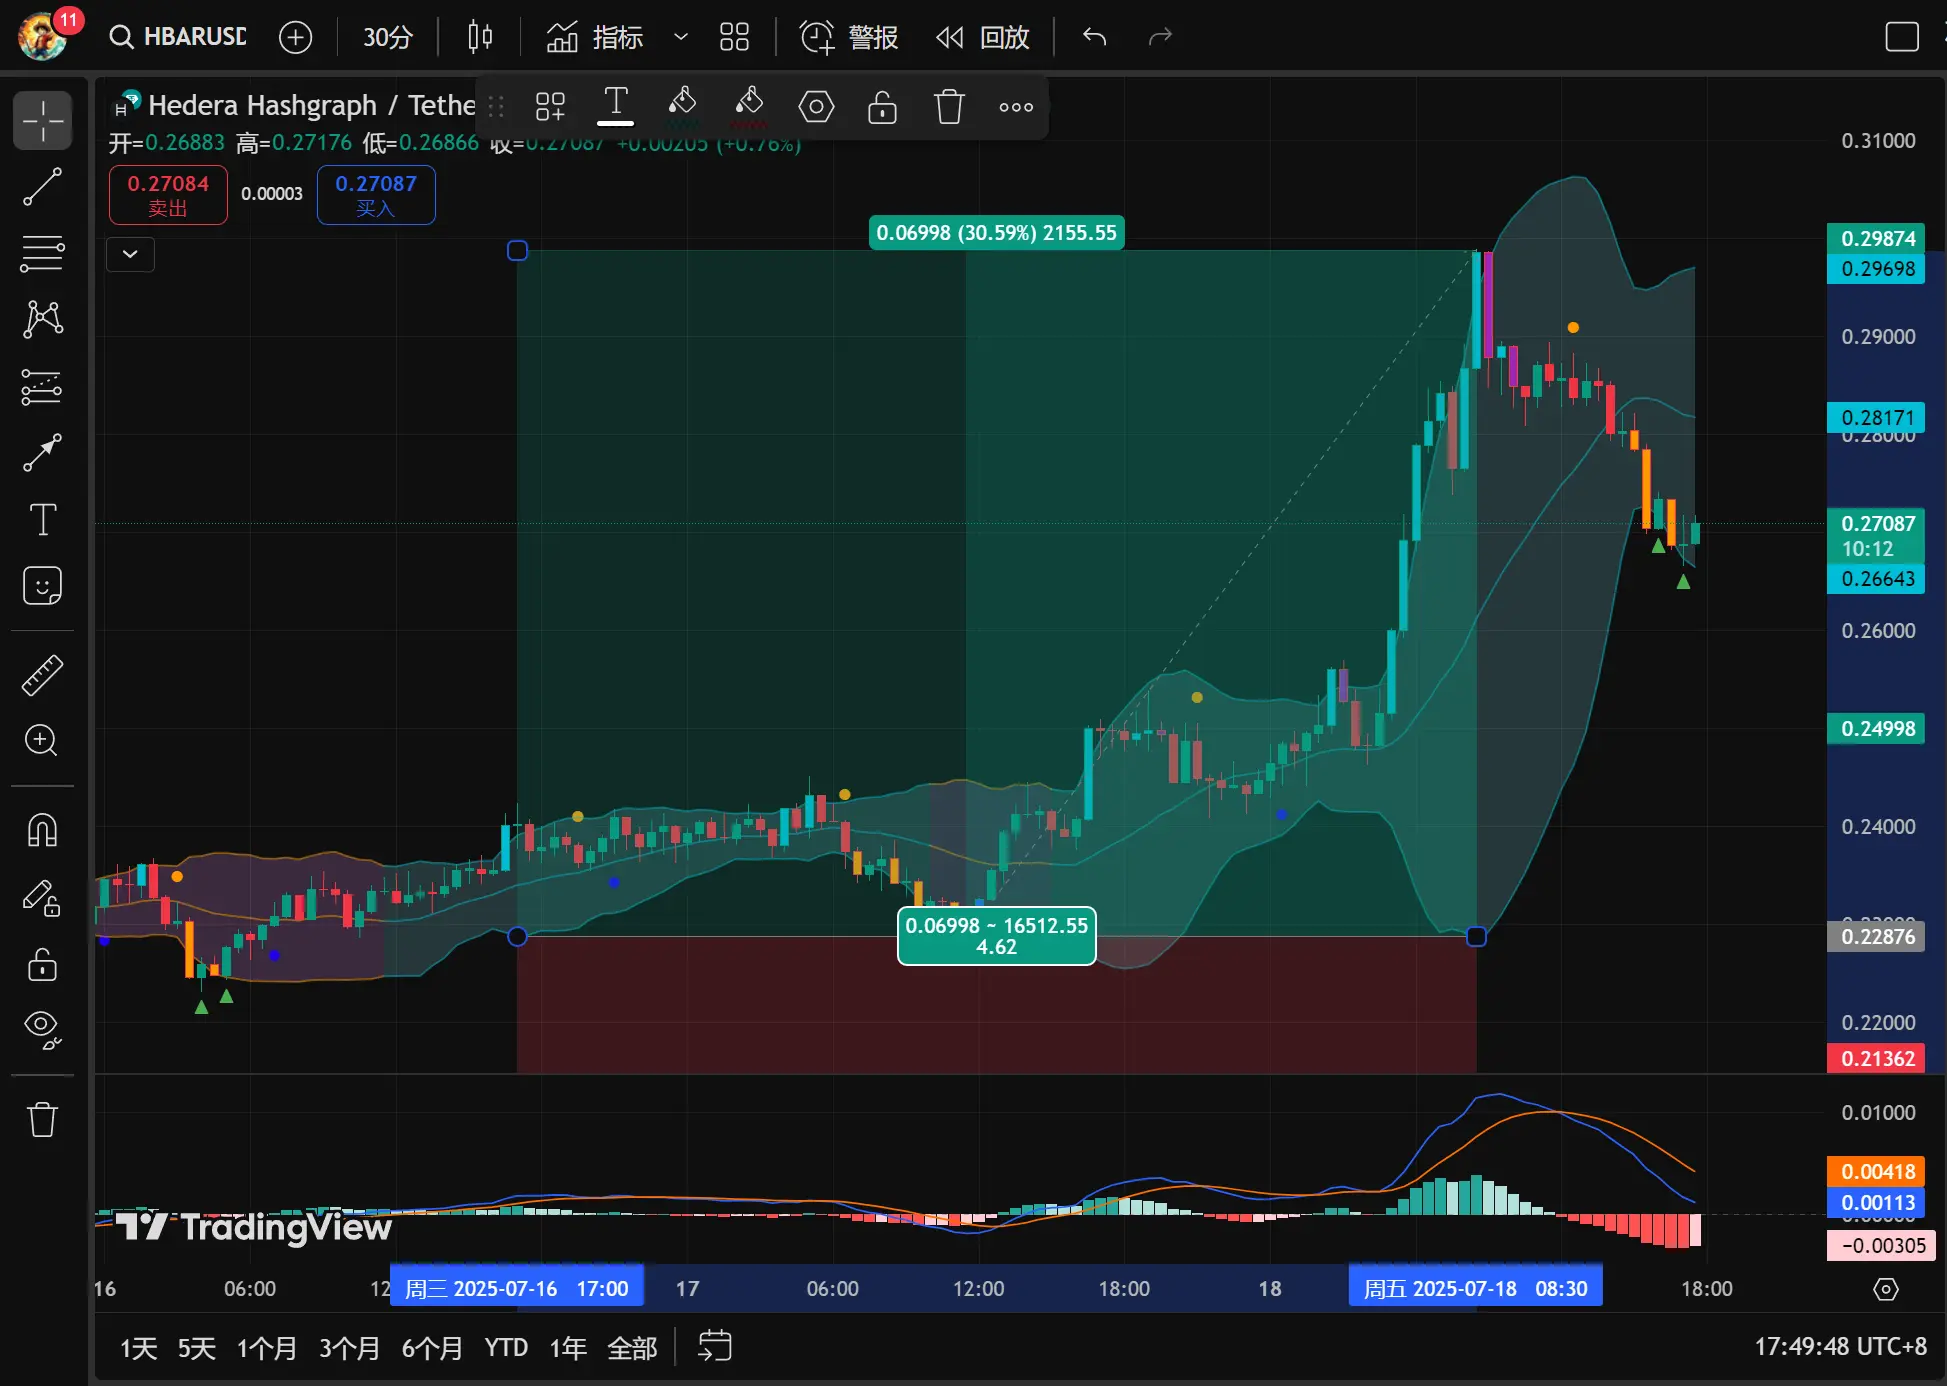
Task: Select the 1年 time range
Action: point(568,1348)
